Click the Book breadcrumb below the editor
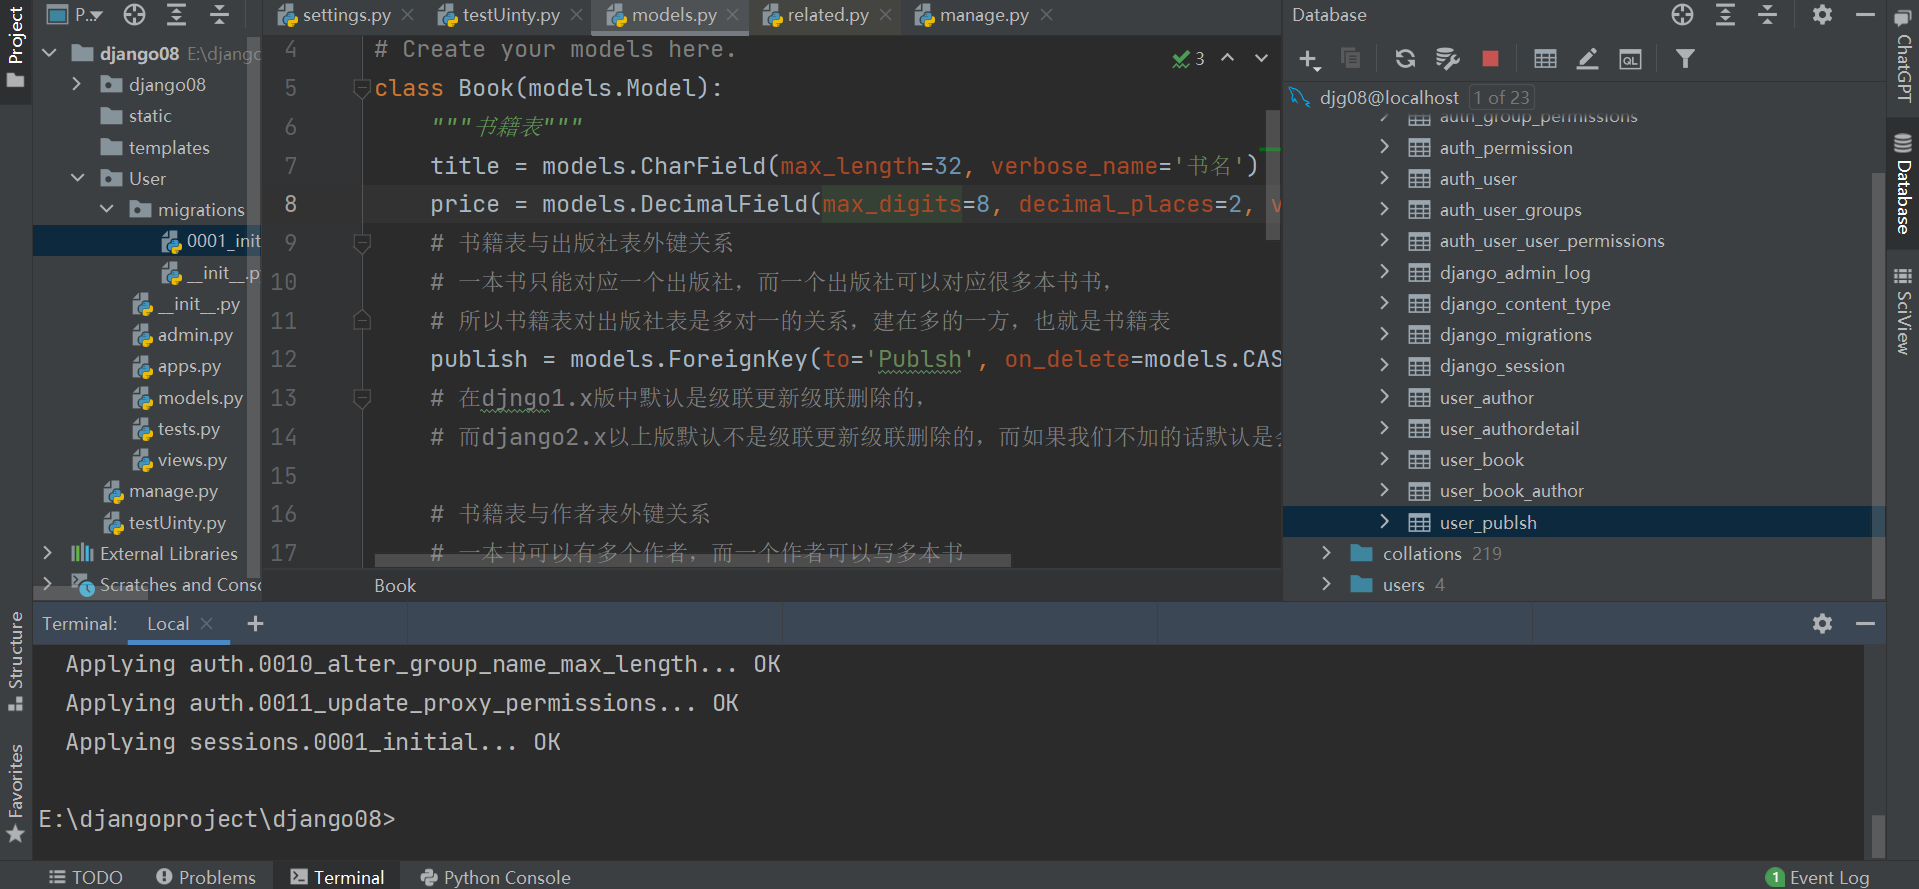Viewport: 1919px width, 889px height. coord(395,585)
